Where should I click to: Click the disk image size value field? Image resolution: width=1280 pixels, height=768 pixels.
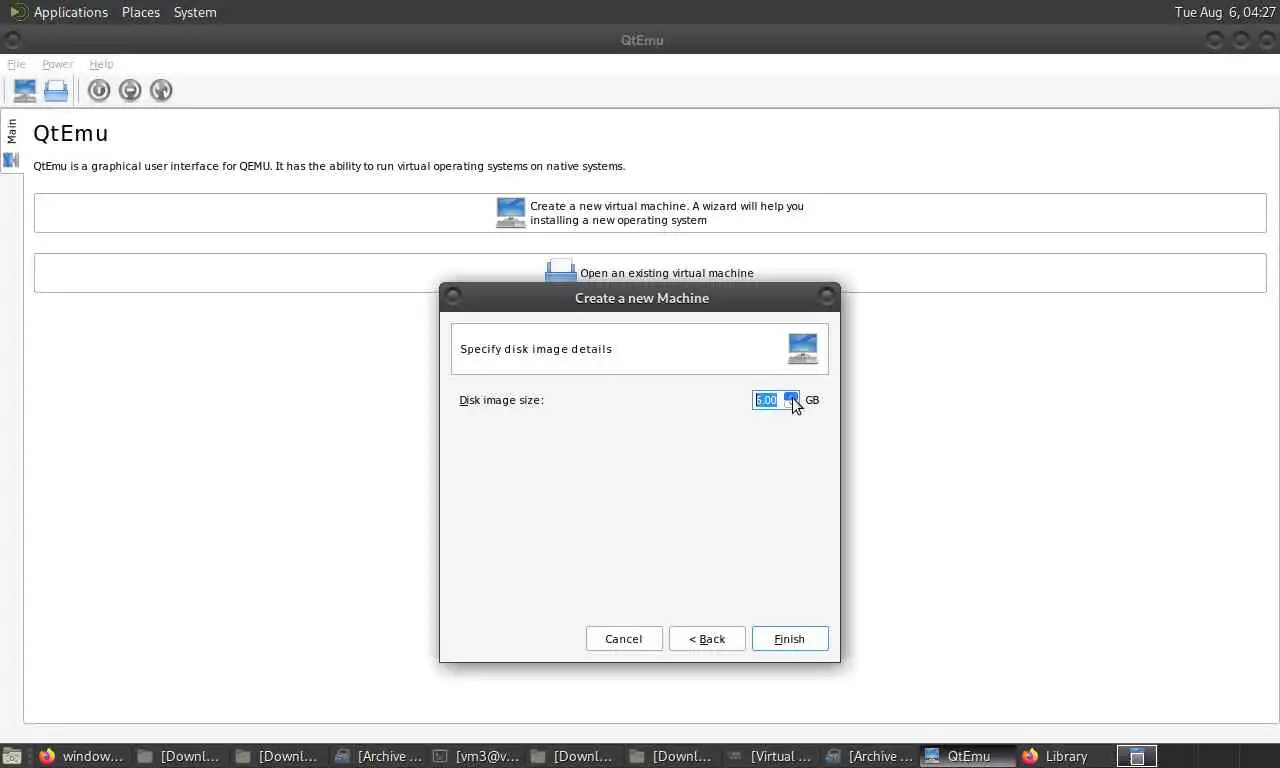pyautogui.click(x=767, y=400)
